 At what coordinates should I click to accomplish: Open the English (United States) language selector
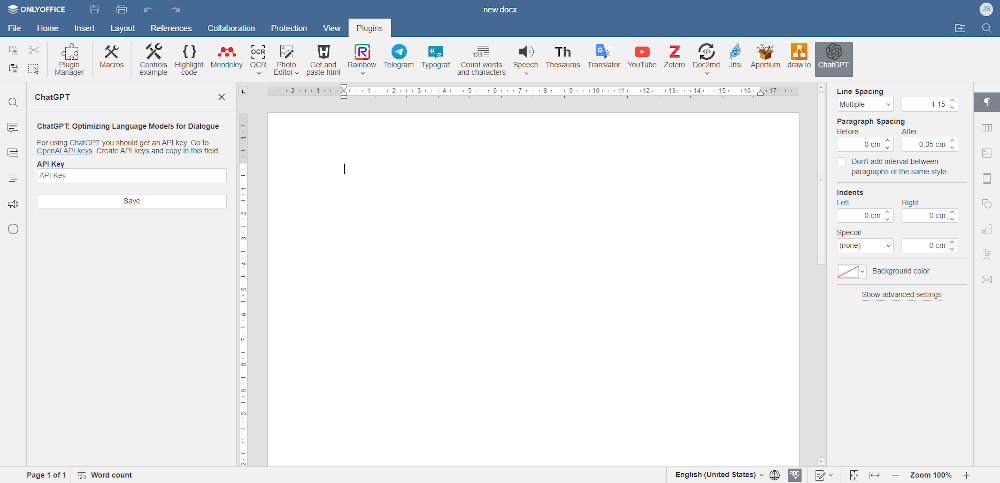(x=719, y=475)
